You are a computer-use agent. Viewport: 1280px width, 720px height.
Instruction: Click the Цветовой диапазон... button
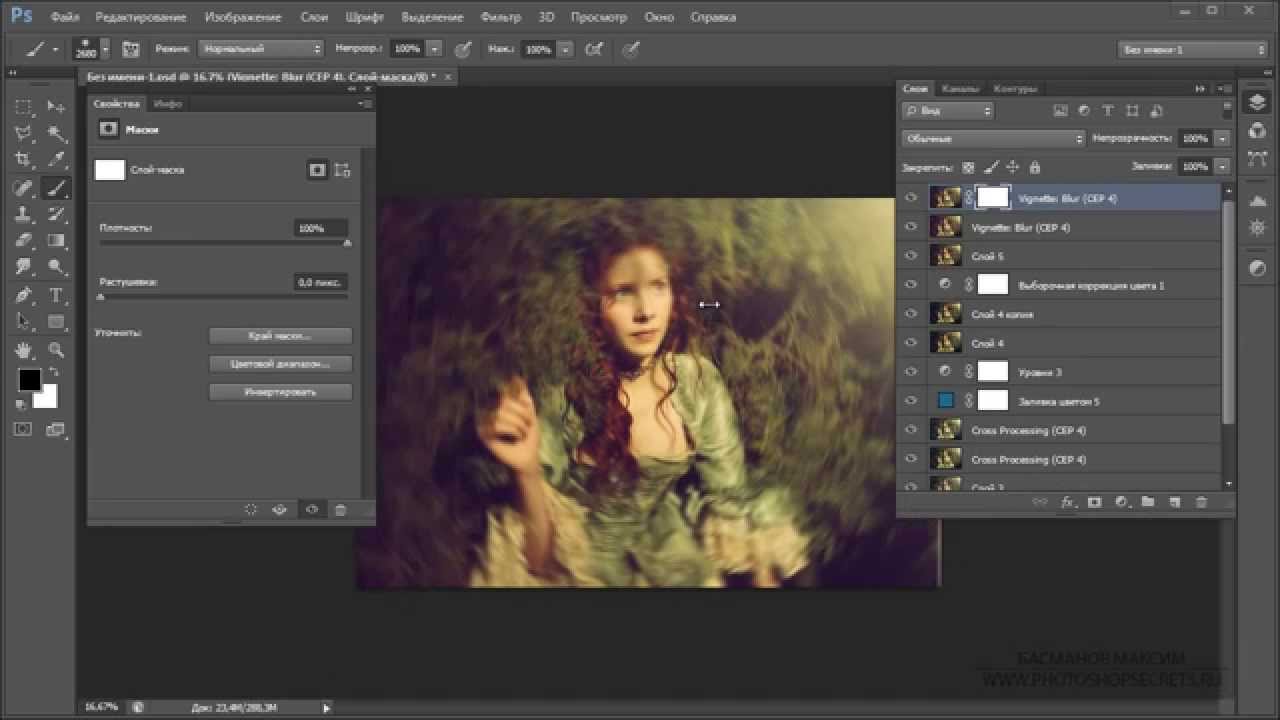coord(280,364)
